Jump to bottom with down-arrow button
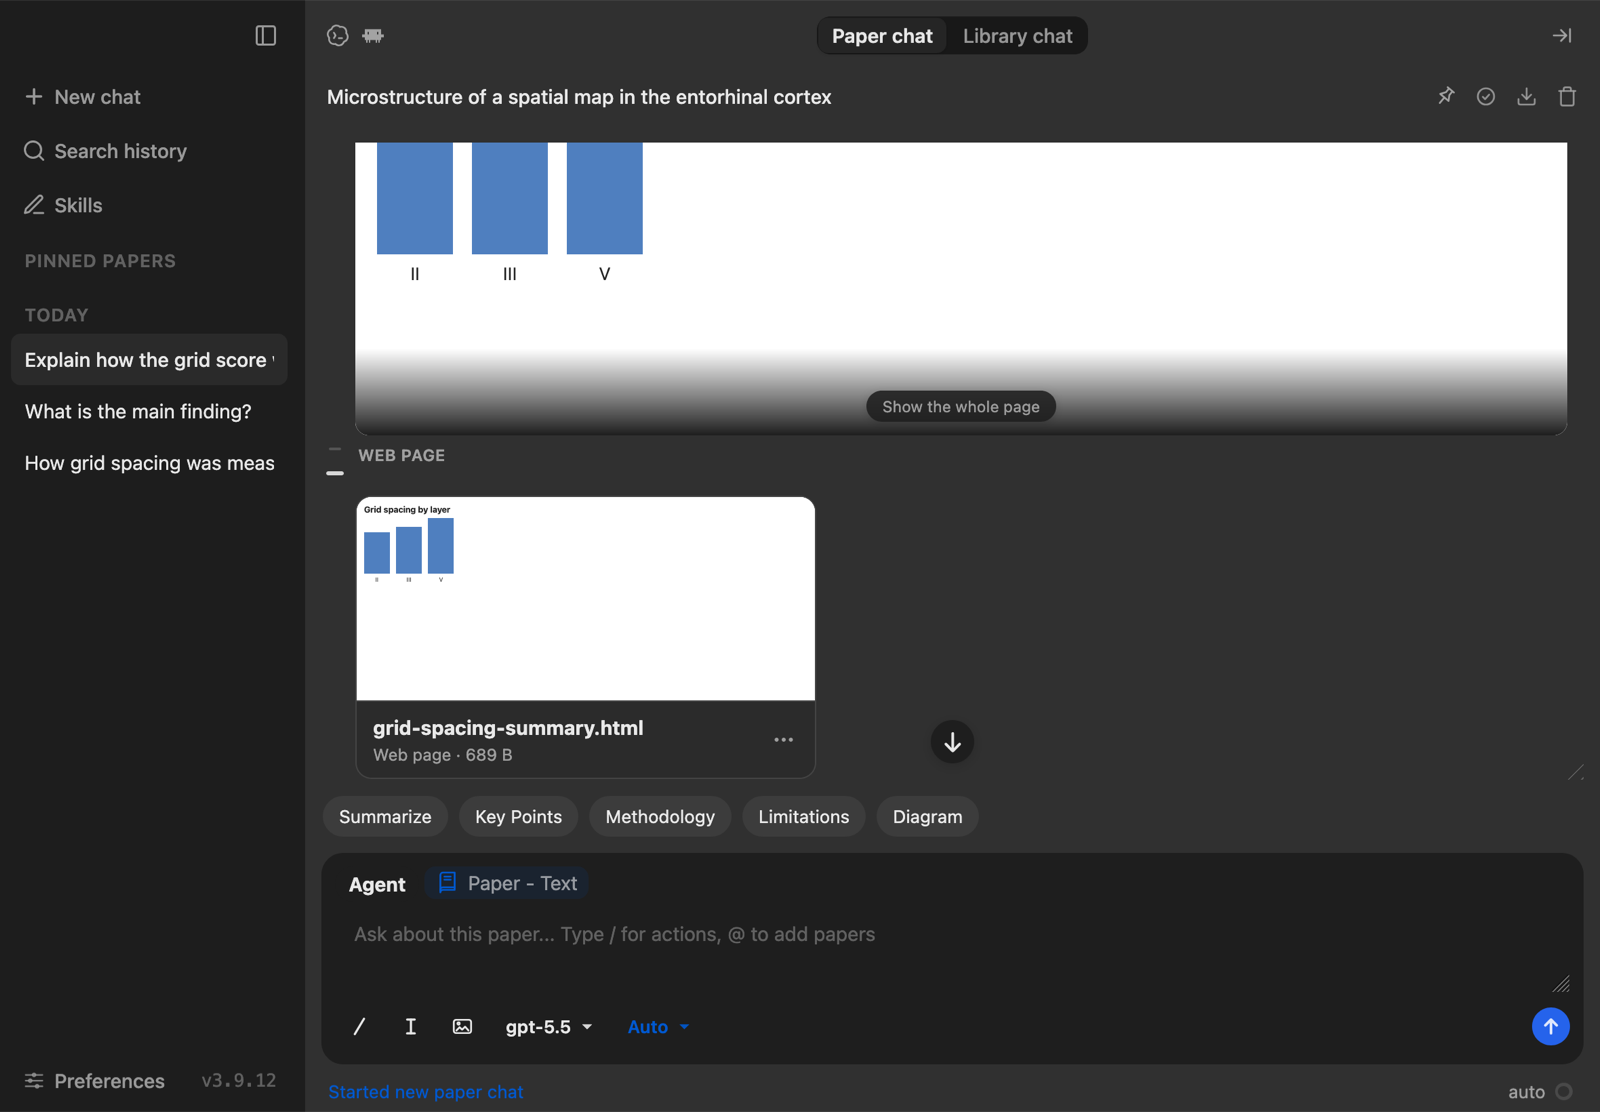1600x1112 pixels. [x=952, y=742]
